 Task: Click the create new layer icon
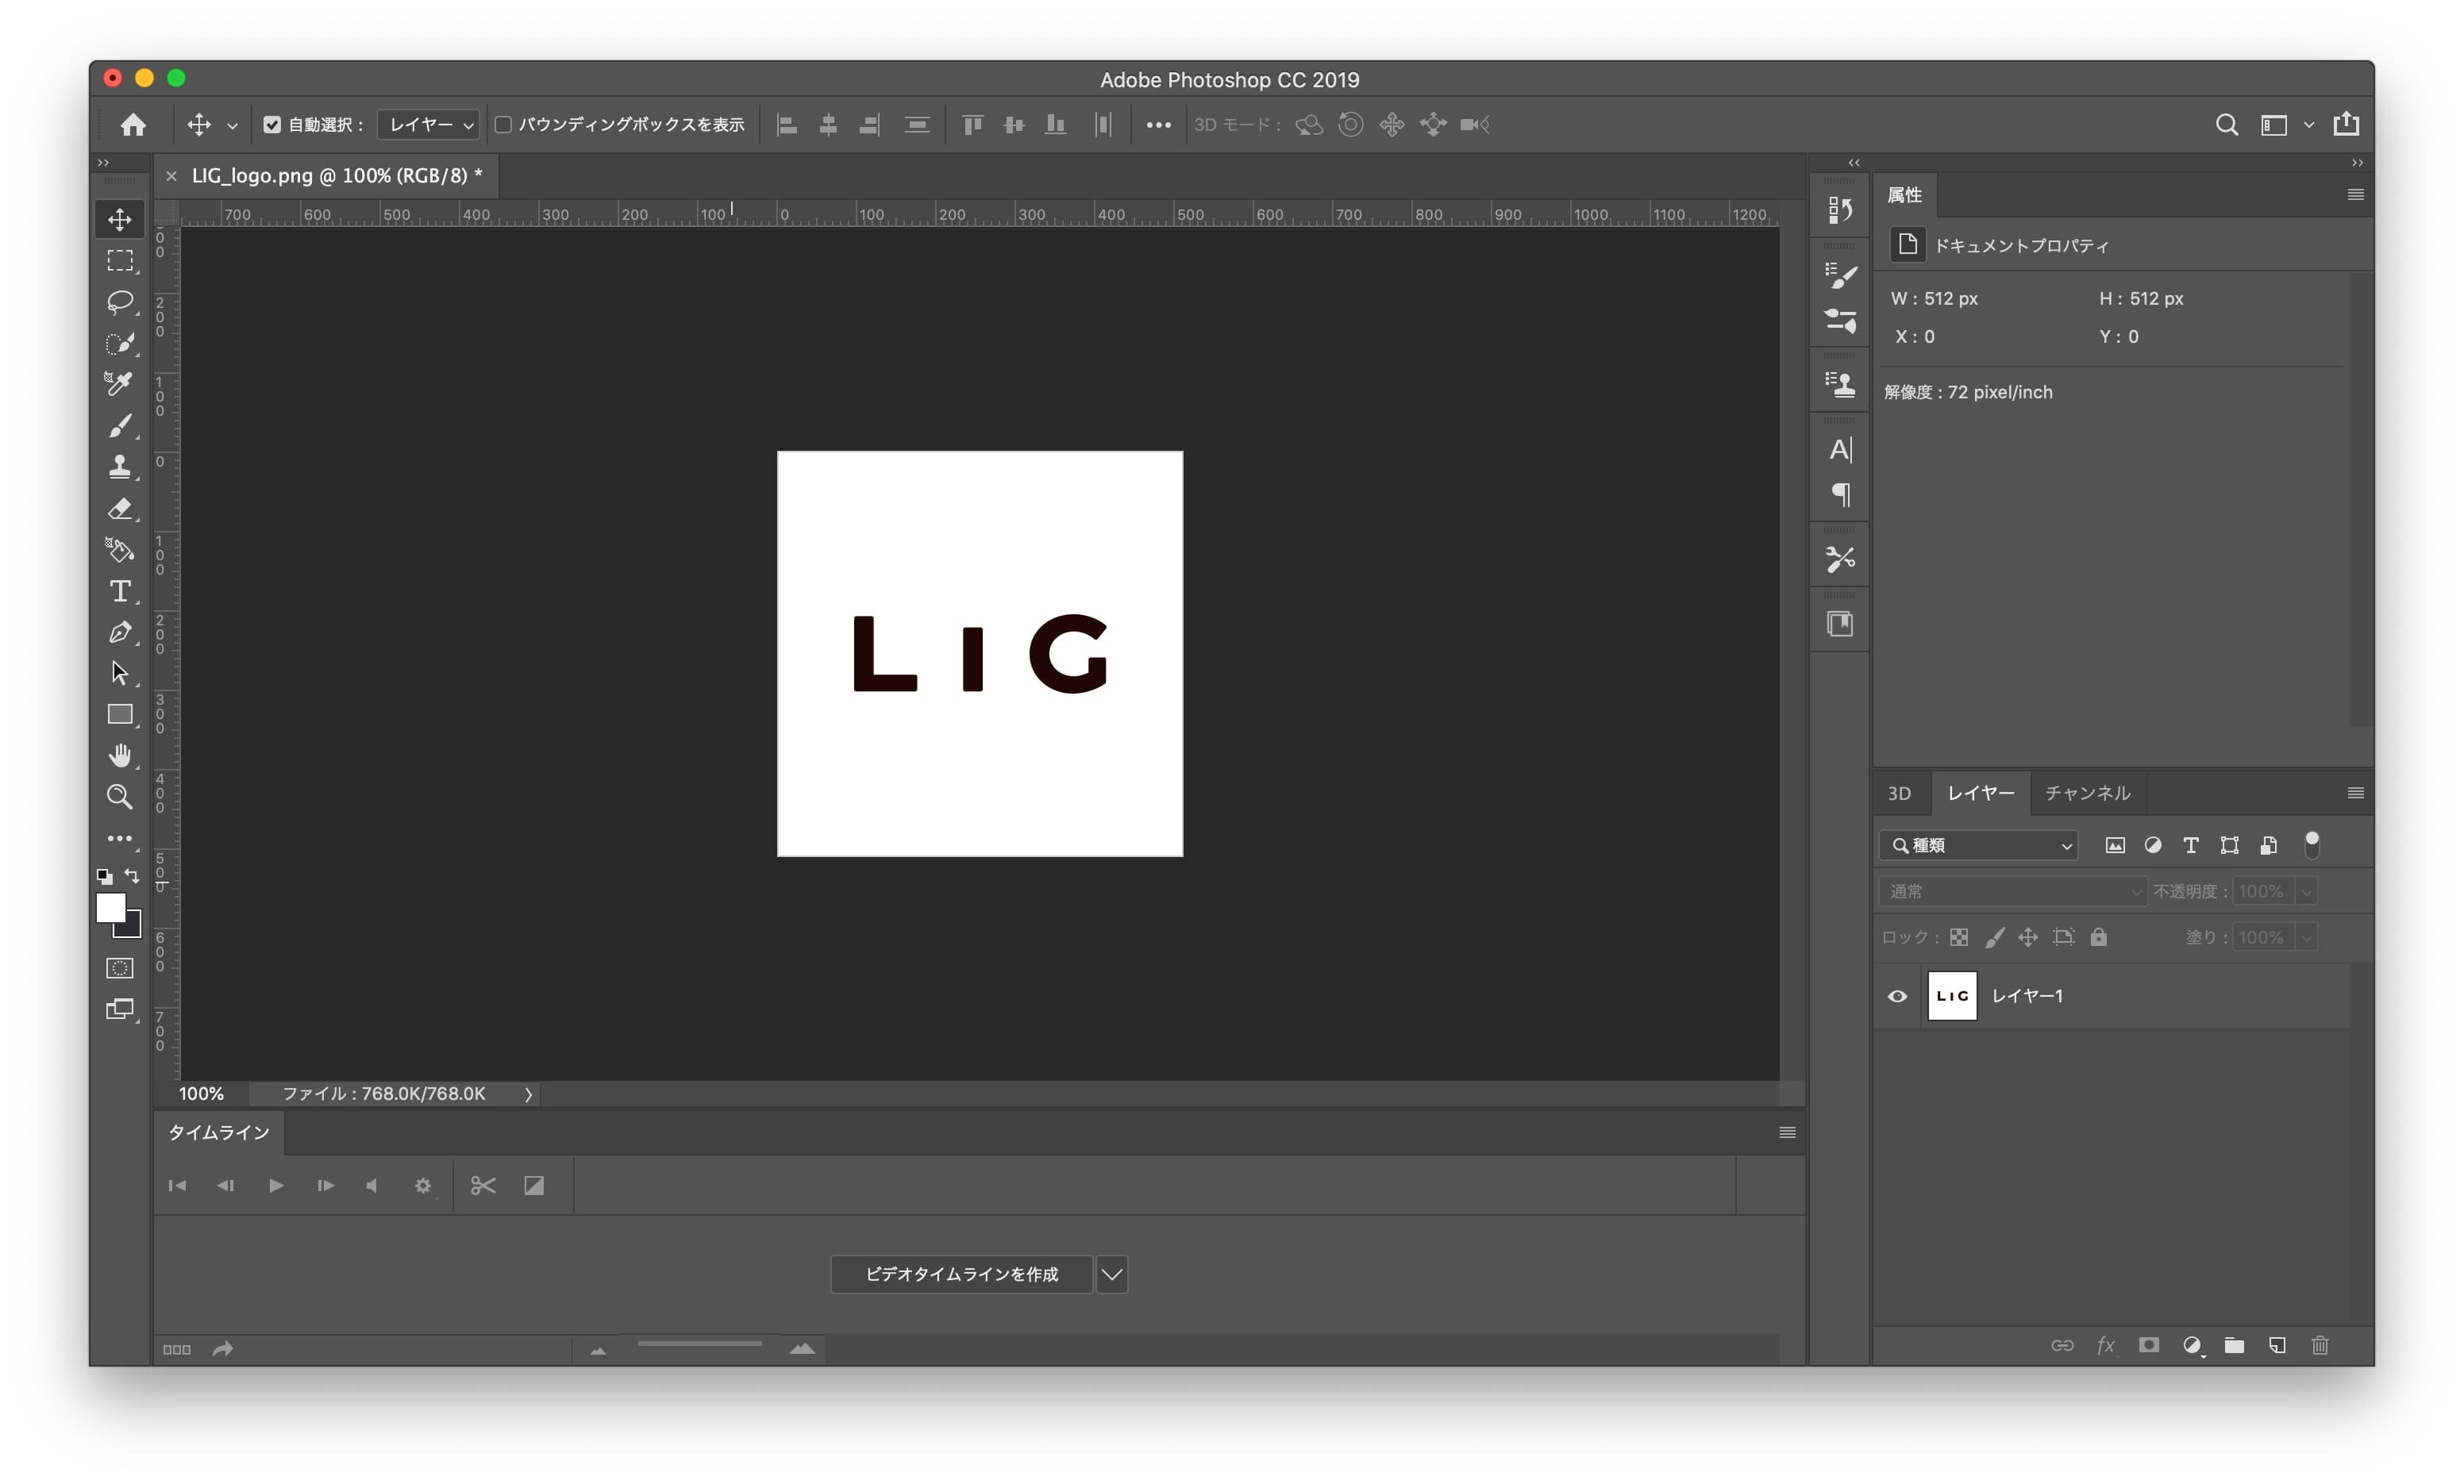coord(2277,1346)
